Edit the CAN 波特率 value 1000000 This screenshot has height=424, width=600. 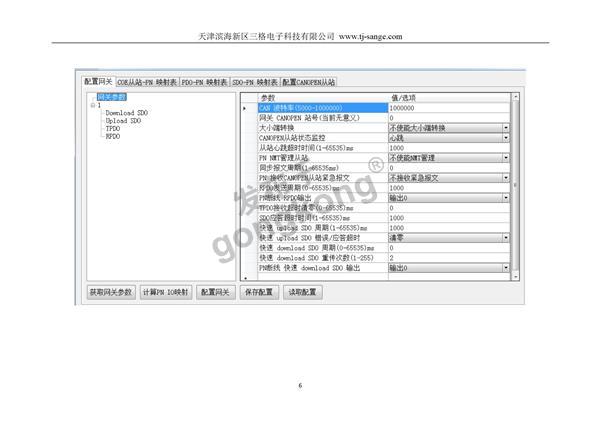tap(449, 108)
